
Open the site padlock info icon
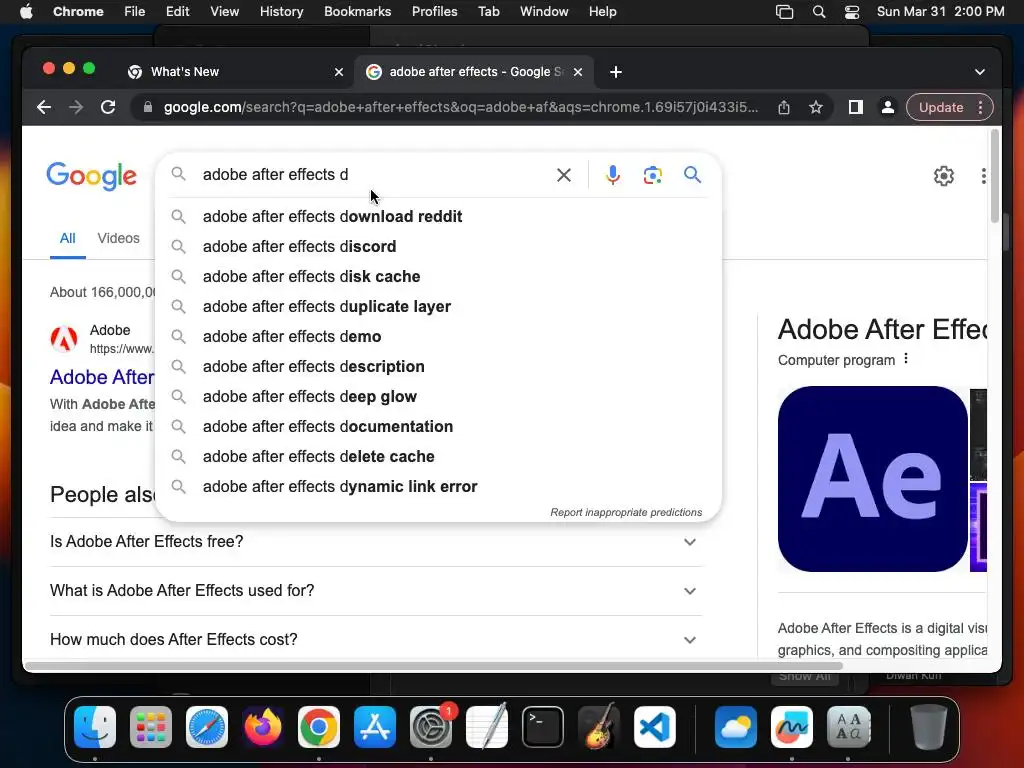(x=148, y=107)
